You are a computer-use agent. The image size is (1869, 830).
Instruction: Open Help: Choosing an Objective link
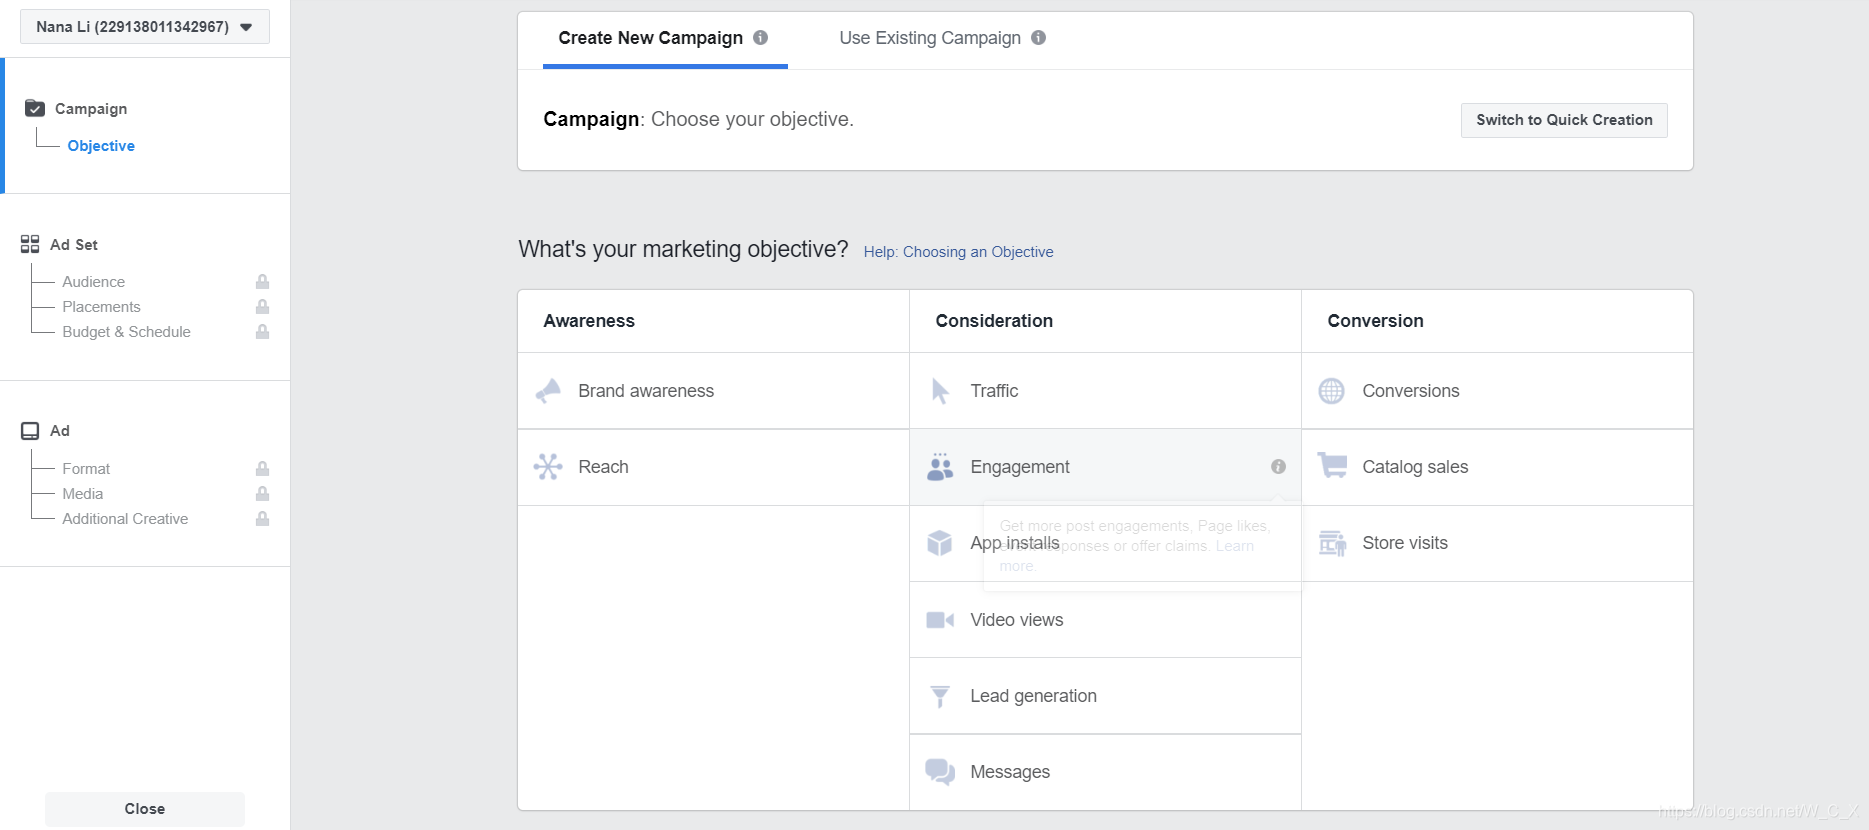point(958,252)
